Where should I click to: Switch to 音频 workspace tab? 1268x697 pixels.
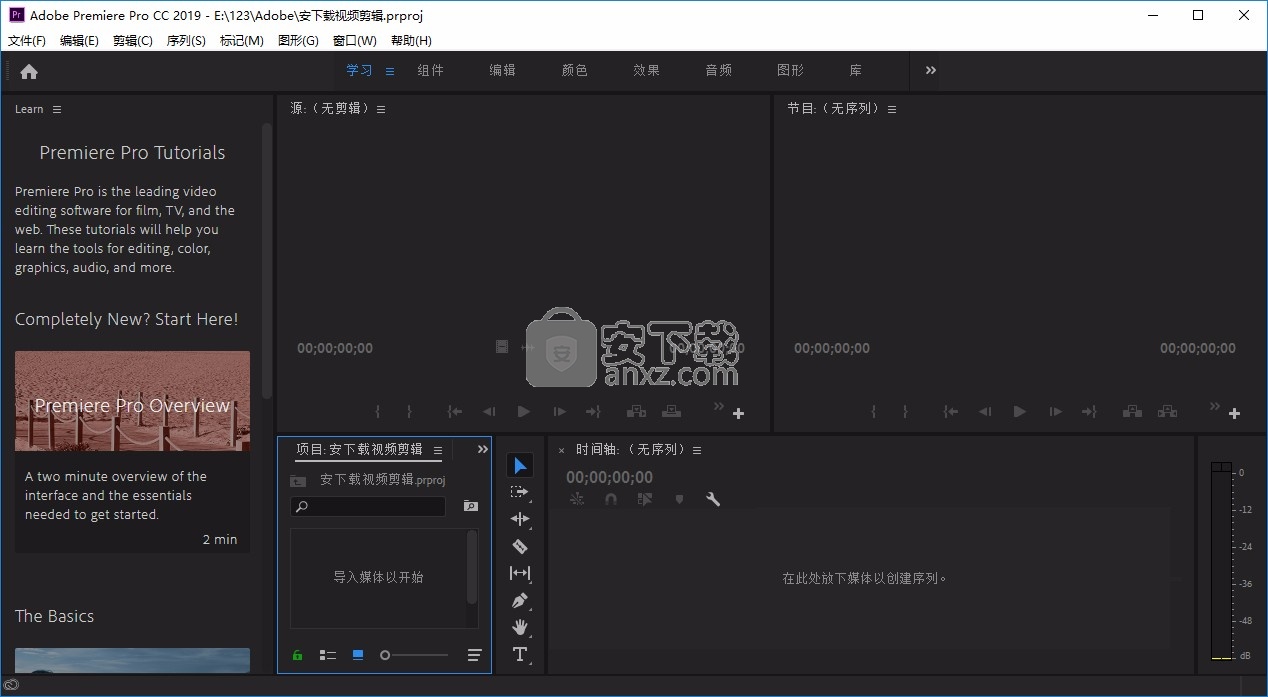719,70
